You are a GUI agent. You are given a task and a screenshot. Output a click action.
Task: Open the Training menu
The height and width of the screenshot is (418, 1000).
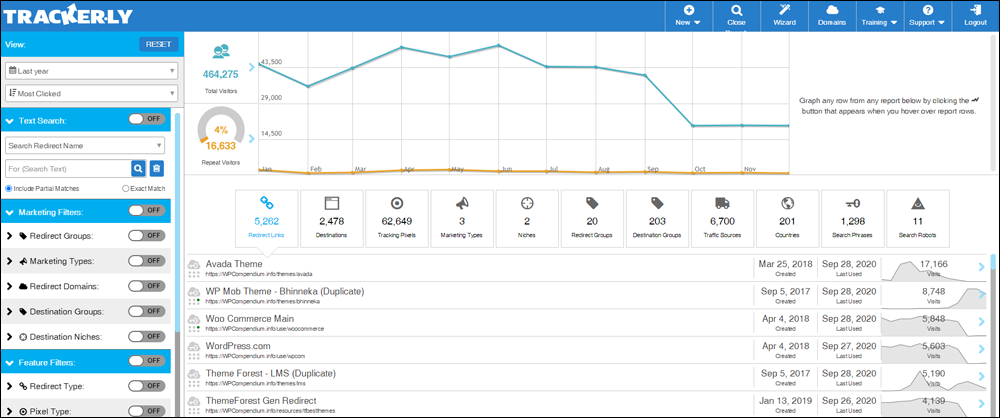point(879,16)
